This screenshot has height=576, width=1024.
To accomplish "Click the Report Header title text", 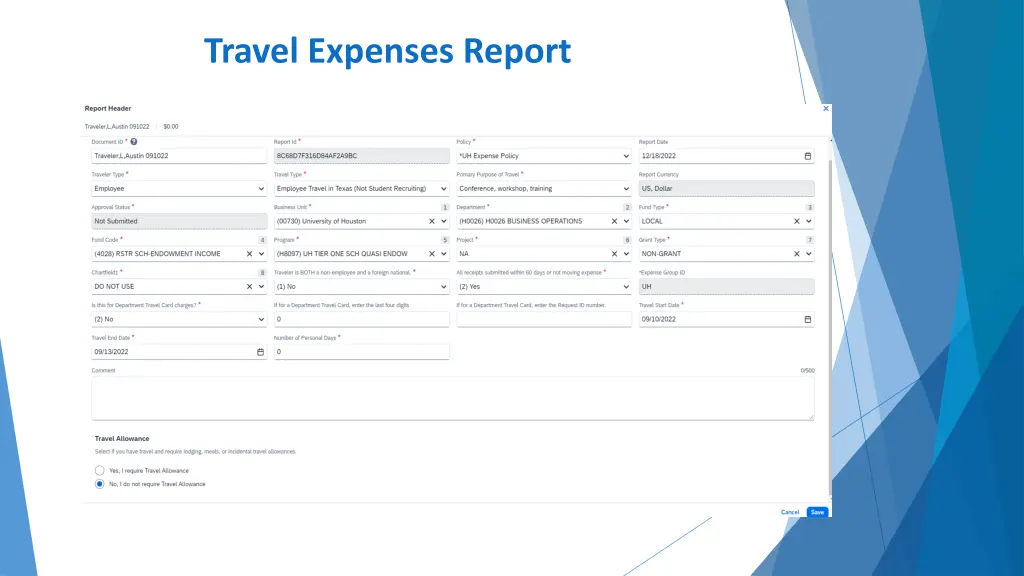I will 108,108.
